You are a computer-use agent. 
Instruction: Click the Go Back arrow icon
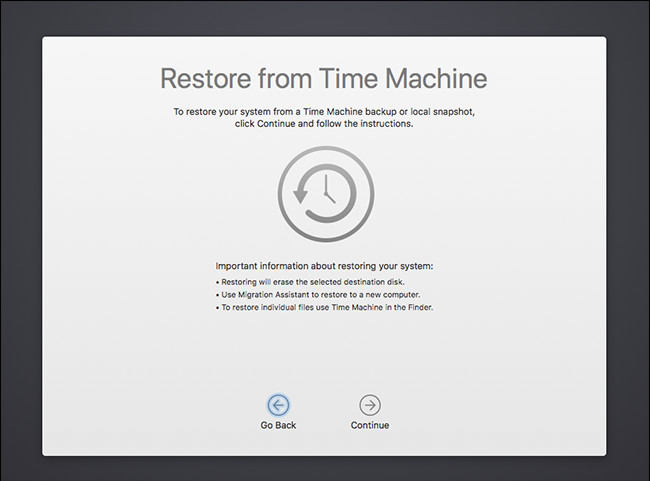pos(278,405)
